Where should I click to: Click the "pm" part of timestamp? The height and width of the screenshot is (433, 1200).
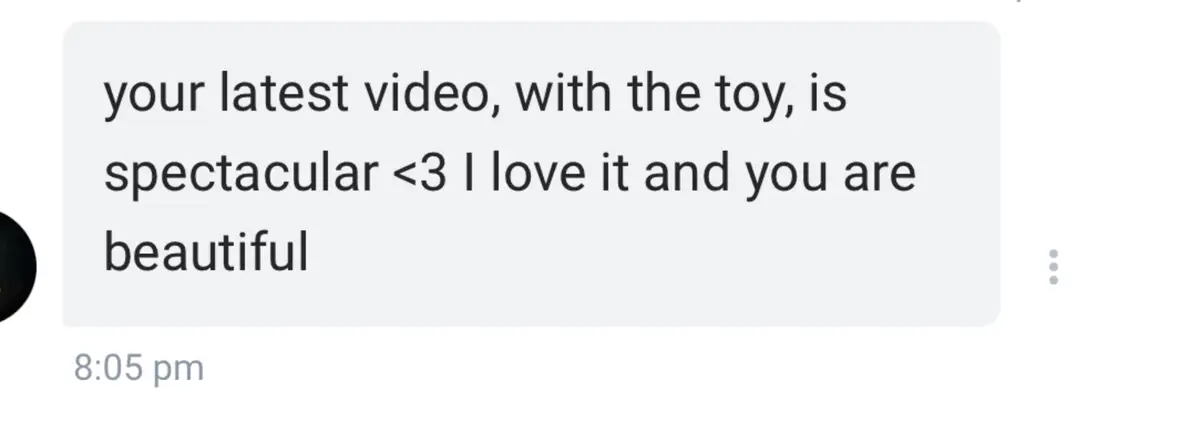[180, 371]
